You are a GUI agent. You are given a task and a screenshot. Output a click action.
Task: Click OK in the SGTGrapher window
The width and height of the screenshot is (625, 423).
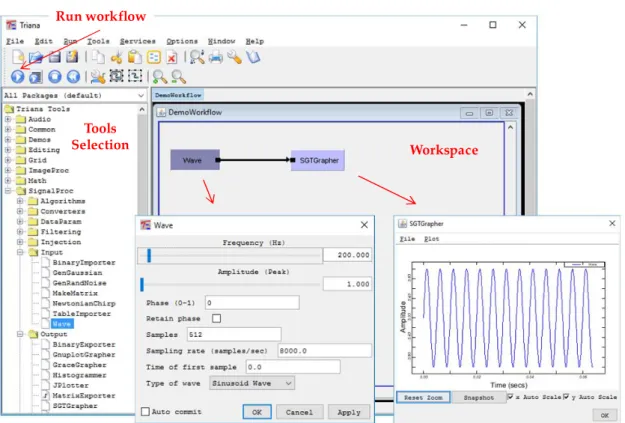coord(605,415)
